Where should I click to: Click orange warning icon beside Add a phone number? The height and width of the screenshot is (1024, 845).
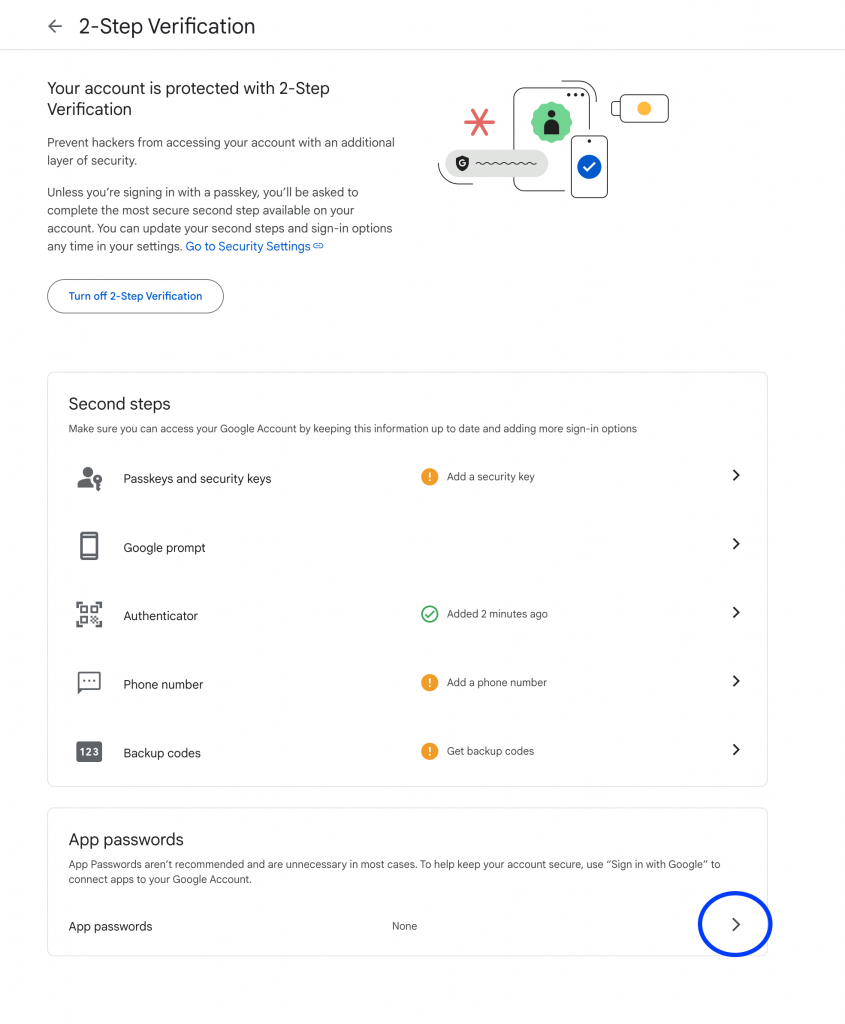[430, 682]
